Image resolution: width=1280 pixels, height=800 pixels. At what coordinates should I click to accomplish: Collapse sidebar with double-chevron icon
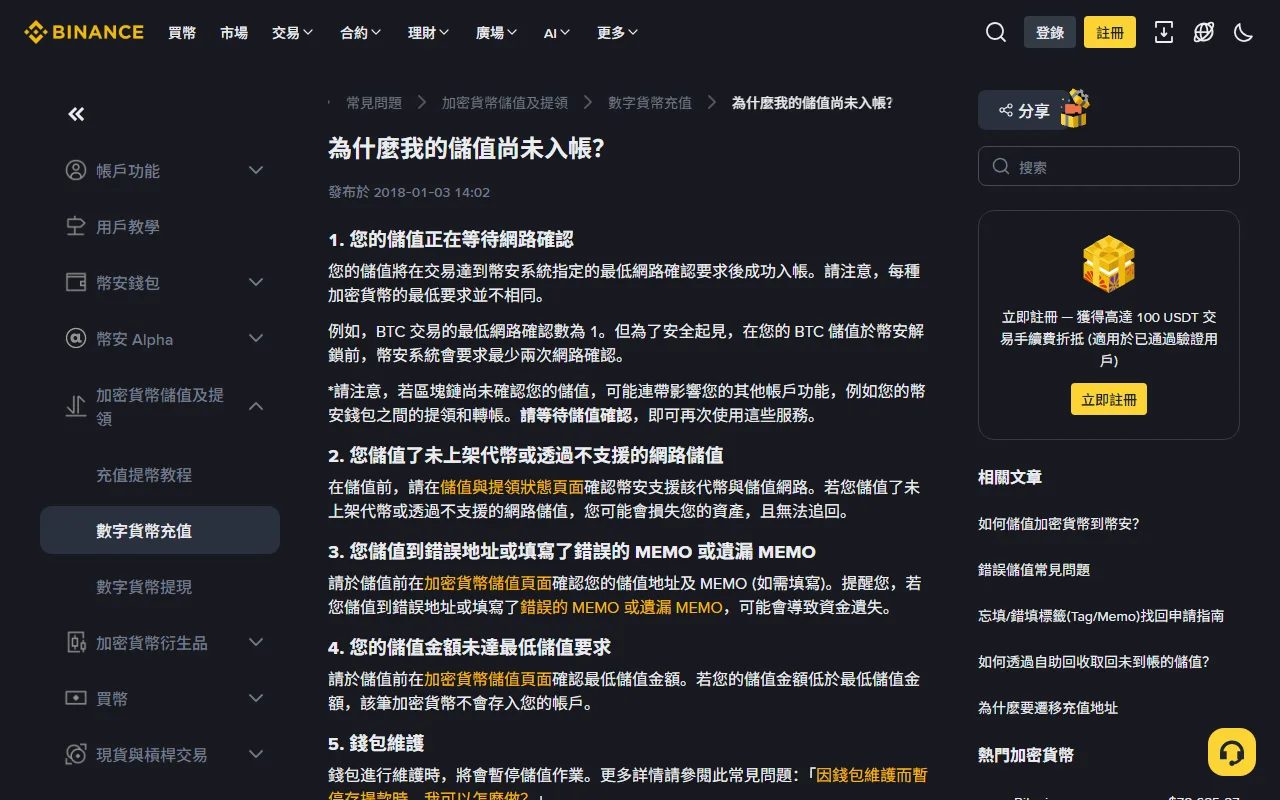click(76, 114)
